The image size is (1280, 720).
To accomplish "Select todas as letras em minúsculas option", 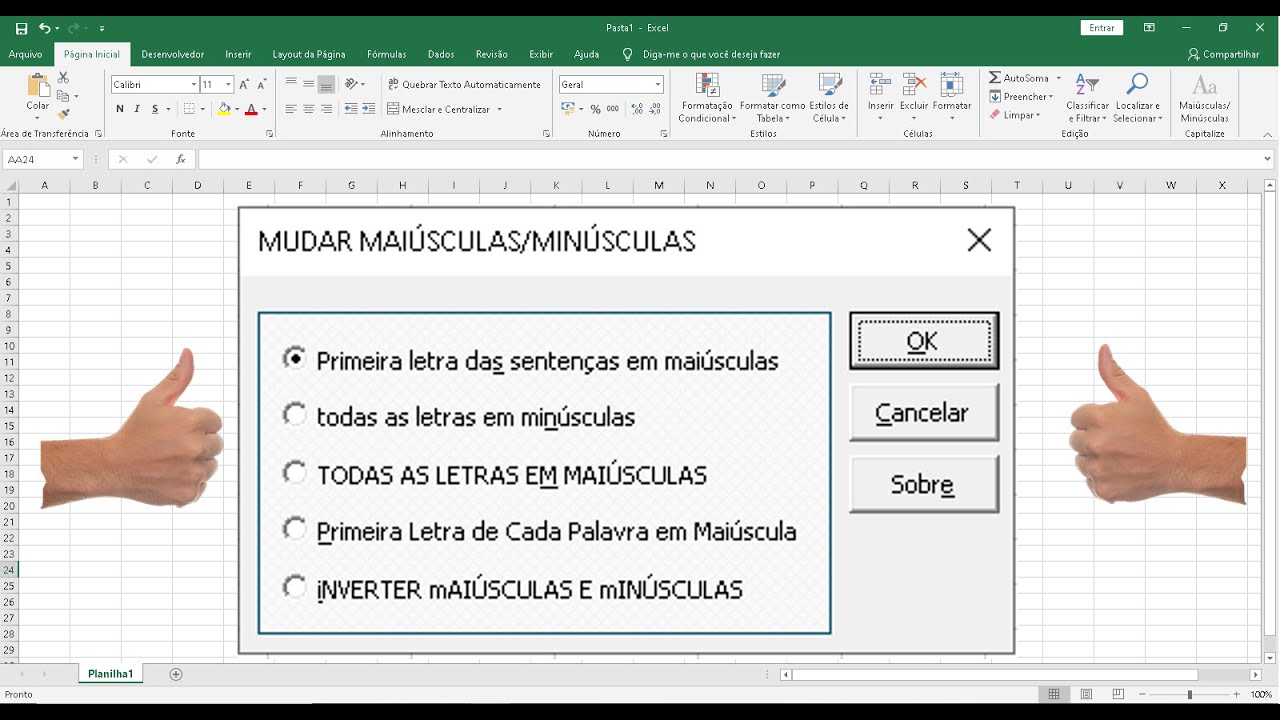I will coord(459,417).
